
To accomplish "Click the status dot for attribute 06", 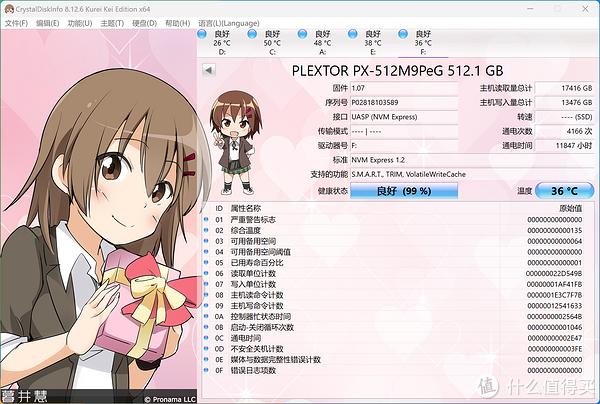I will (x=206, y=273).
